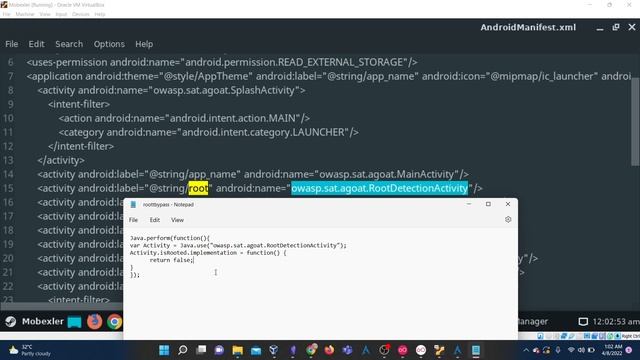Open Microsoft Teams on the taskbar
The image size is (640, 360).
347,350
